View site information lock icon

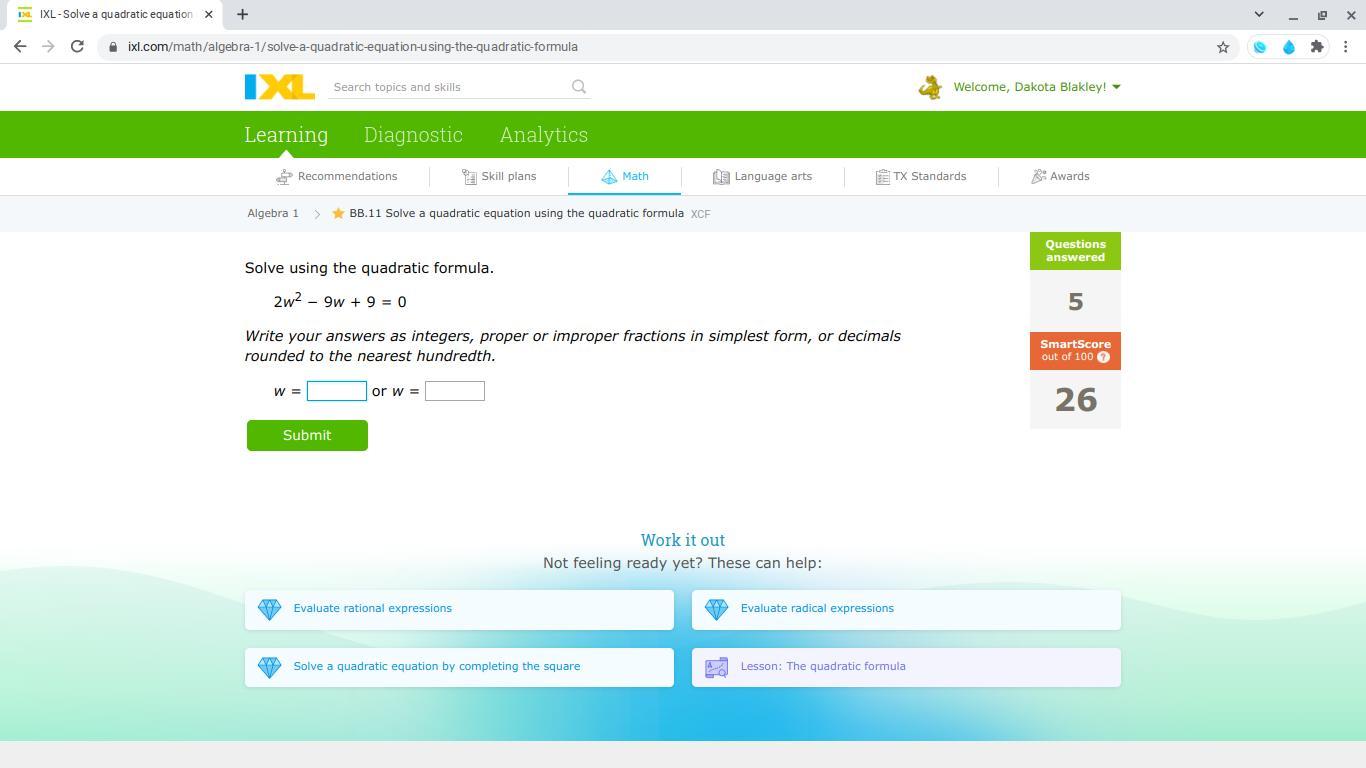pos(113,47)
